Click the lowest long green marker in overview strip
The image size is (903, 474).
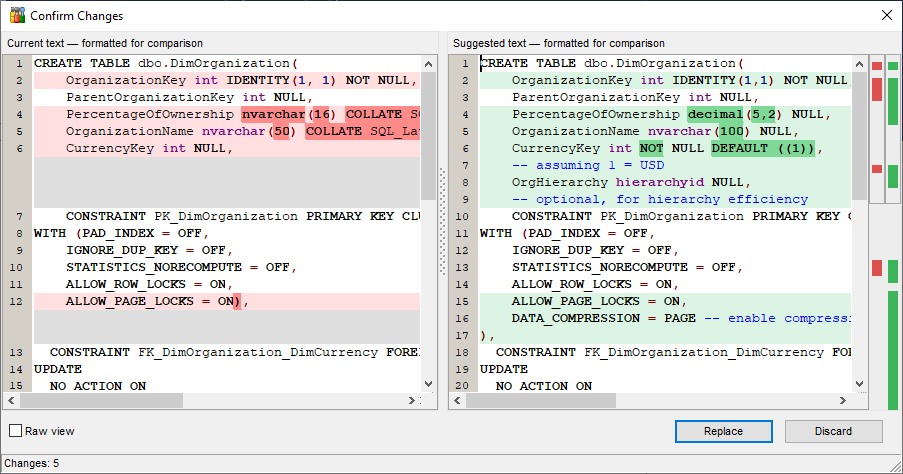tap(893, 350)
